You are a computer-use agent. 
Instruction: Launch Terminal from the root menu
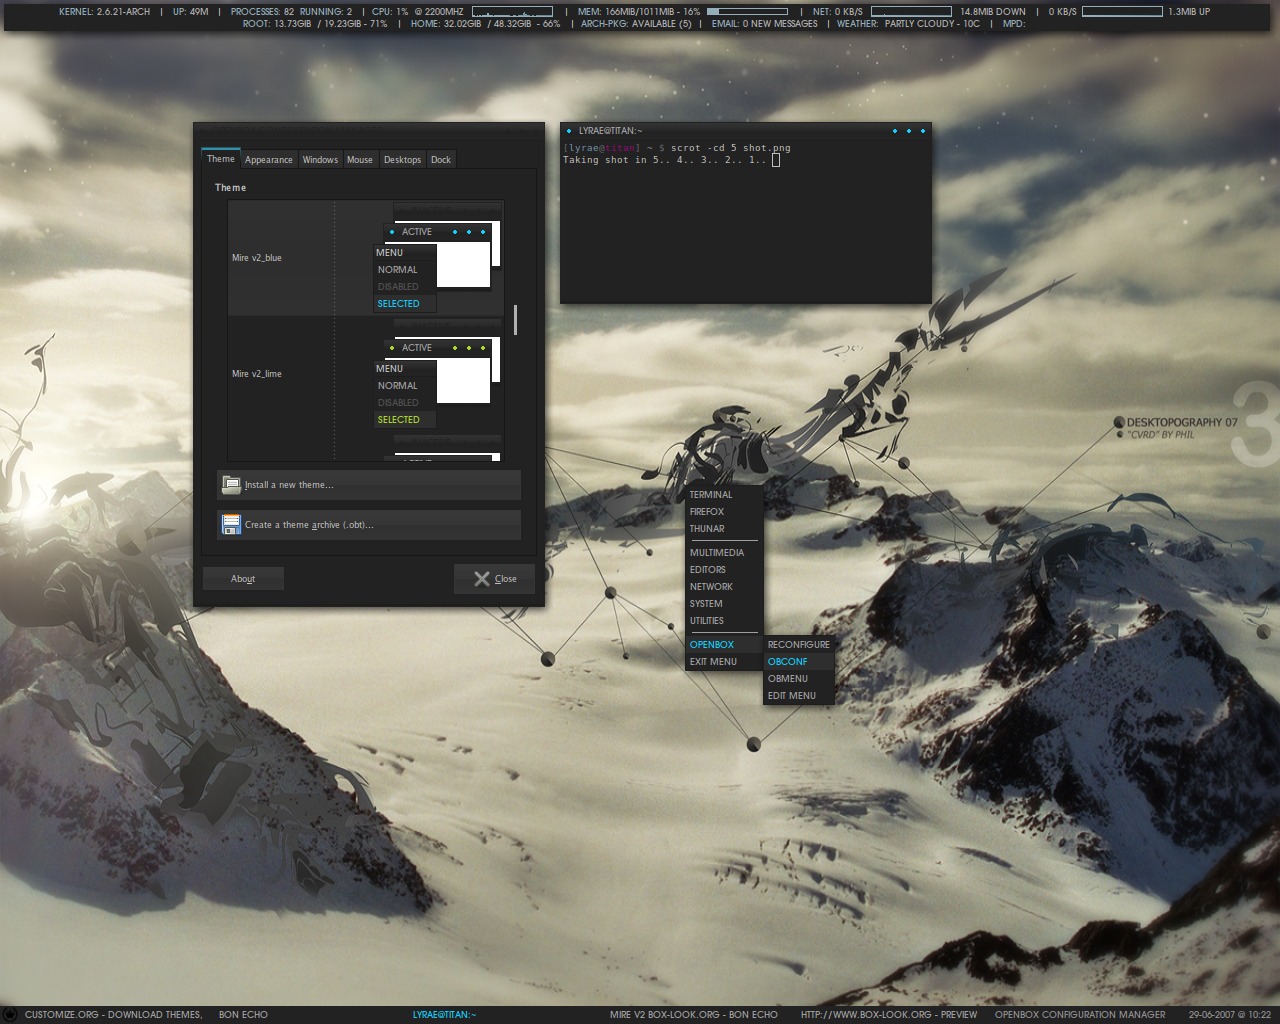point(724,494)
